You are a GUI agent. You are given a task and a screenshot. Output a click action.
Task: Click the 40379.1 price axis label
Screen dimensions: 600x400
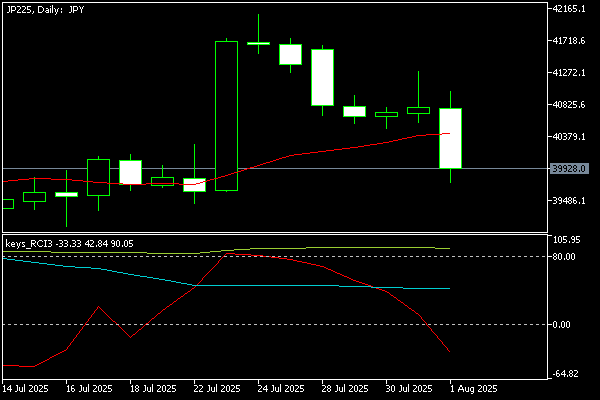coord(569,137)
